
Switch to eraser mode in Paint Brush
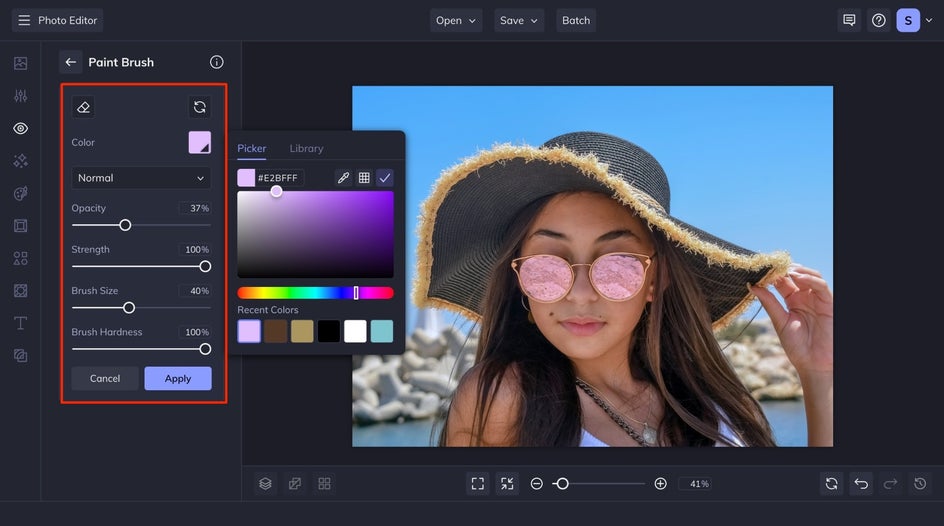(x=83, y=107)
